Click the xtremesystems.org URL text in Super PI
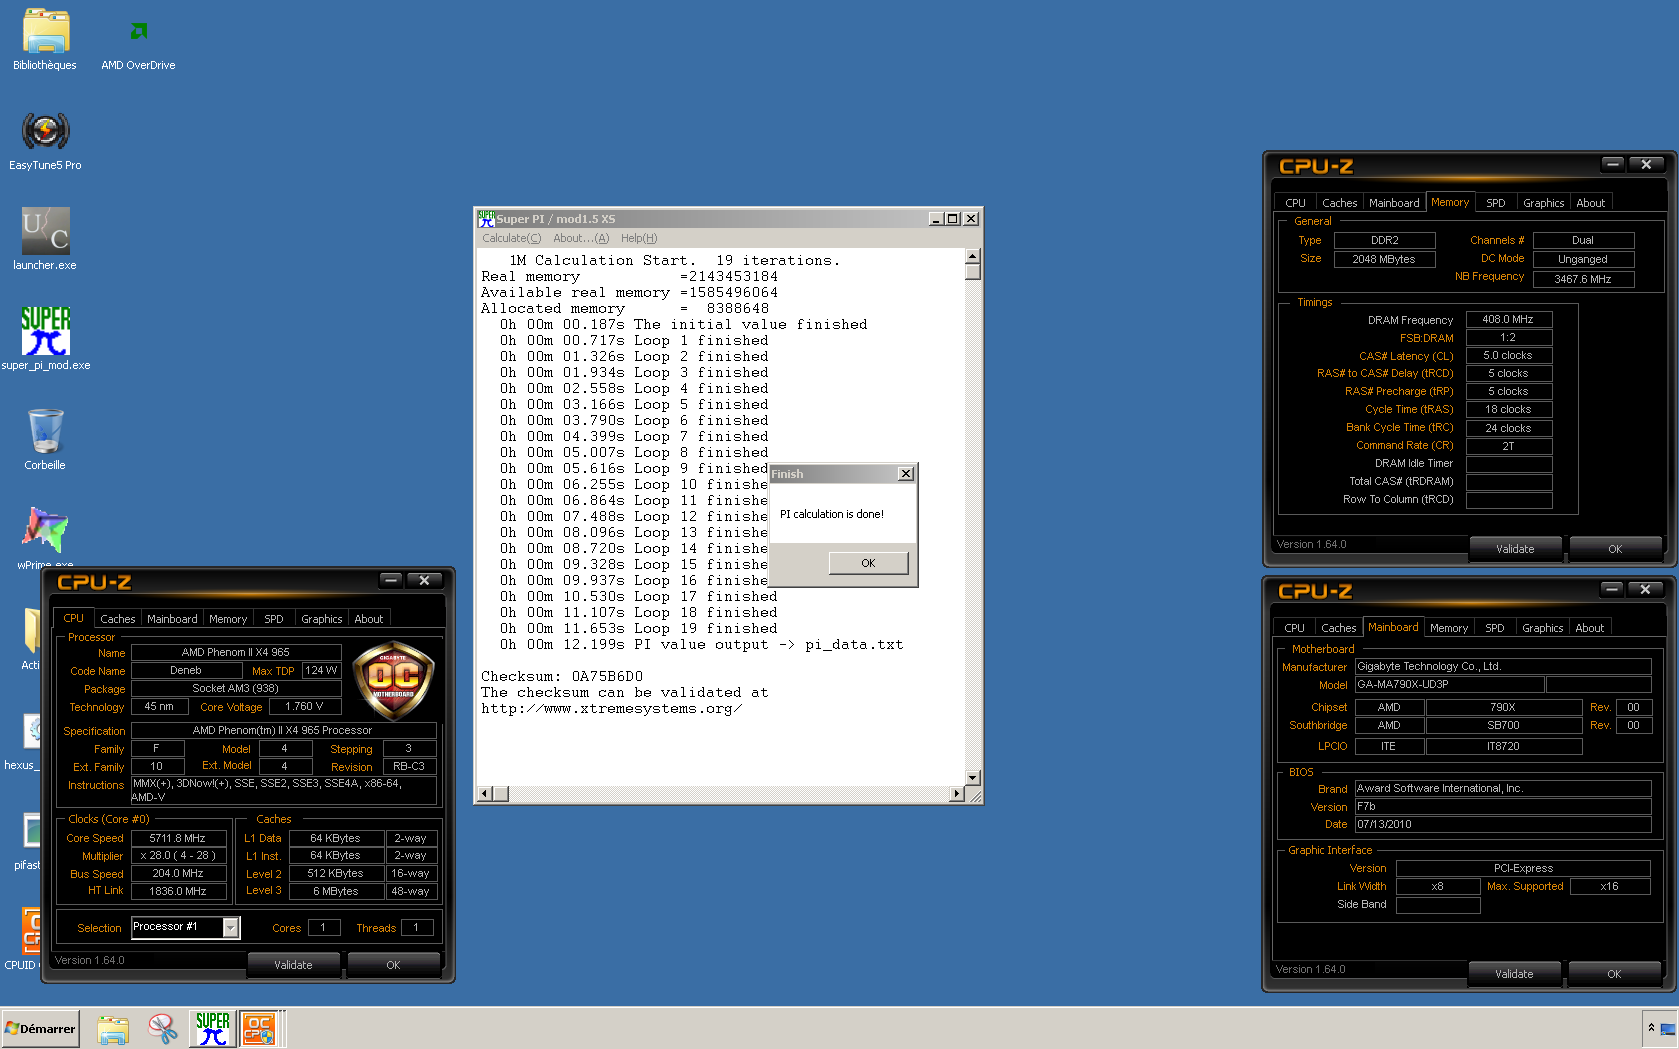This screenshot has width=1679, height=1049. 611,708
